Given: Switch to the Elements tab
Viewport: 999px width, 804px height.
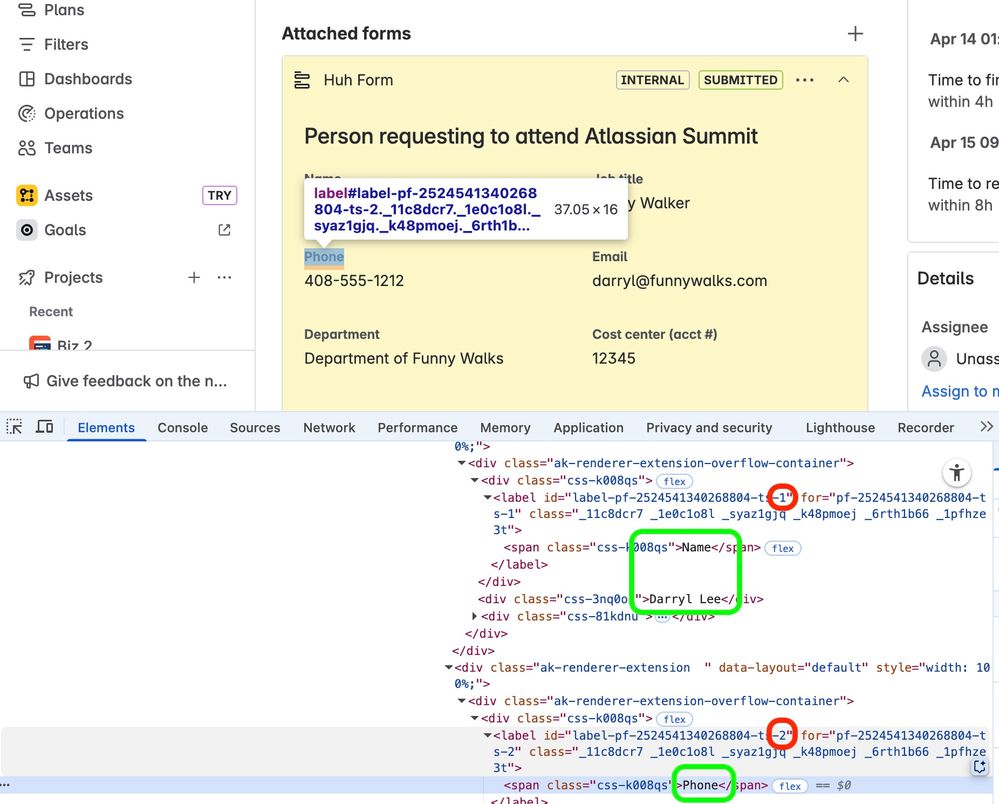Looking at the screenshot, I should click(x=106, y=427).
